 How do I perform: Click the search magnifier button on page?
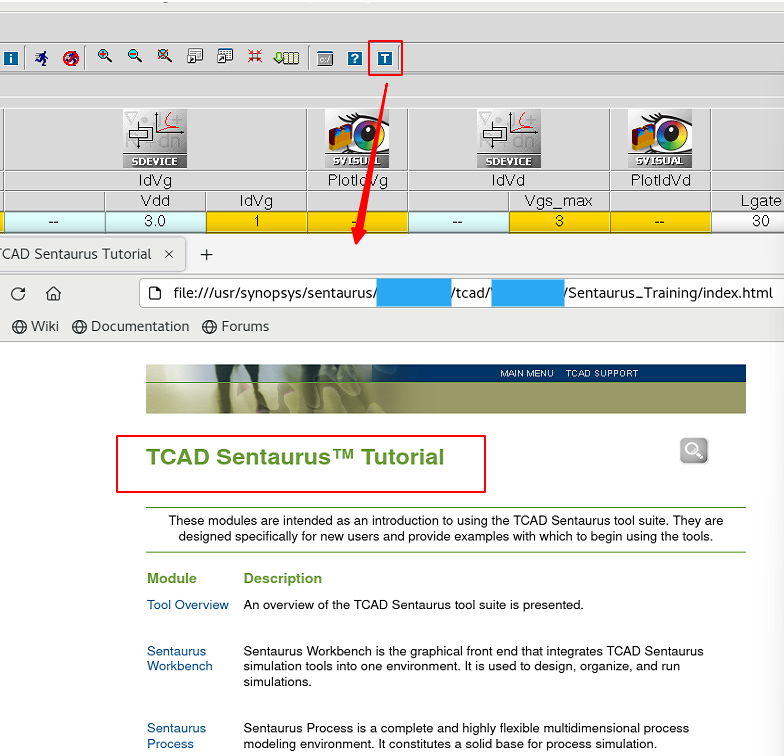click(x=694, y=450)
